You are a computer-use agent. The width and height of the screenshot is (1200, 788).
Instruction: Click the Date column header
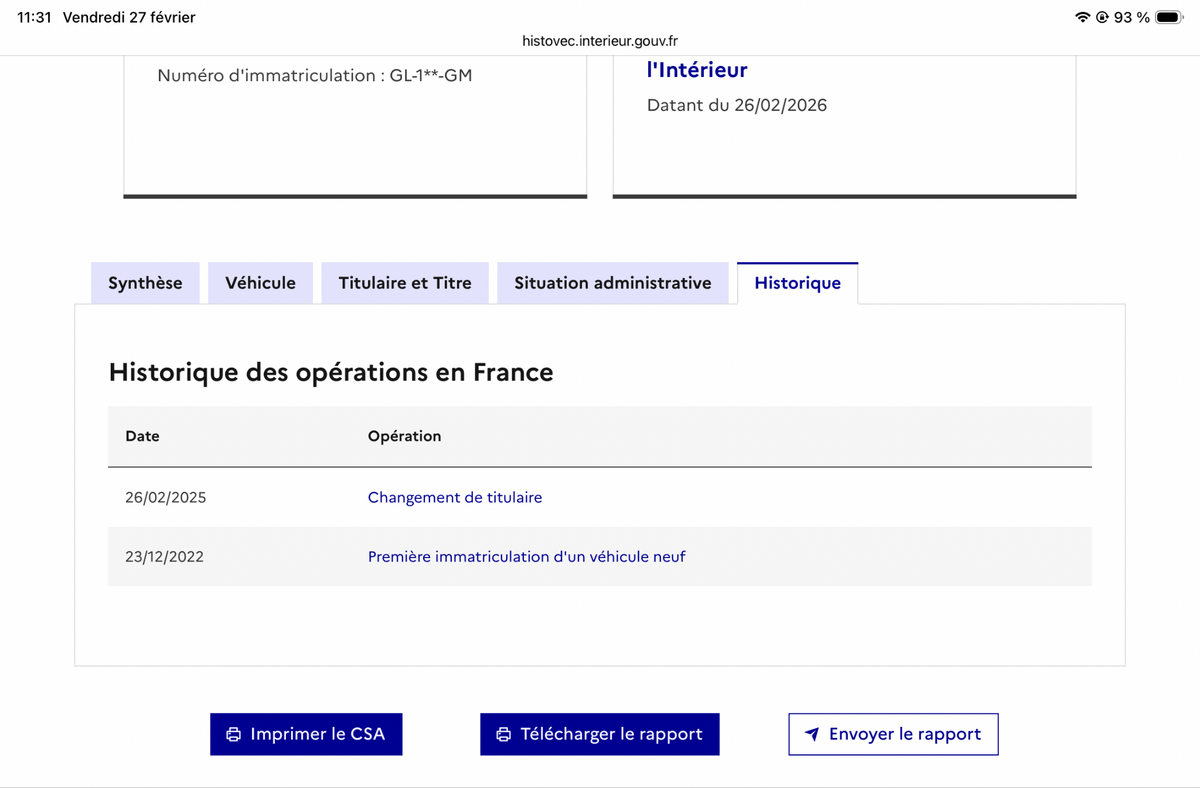142,436
